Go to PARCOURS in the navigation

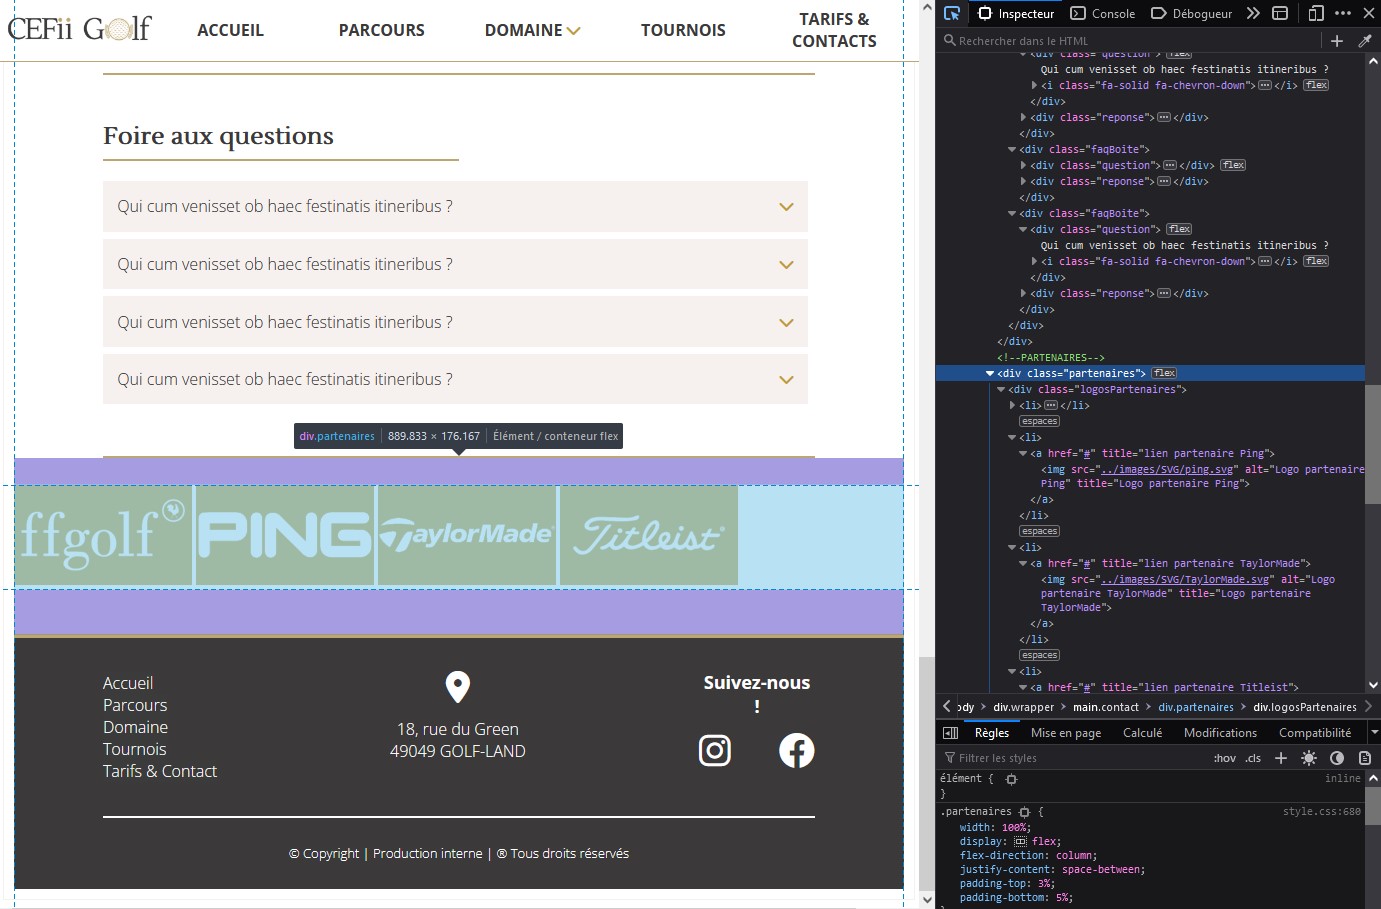pyautogui.click(x=381, y=30)
